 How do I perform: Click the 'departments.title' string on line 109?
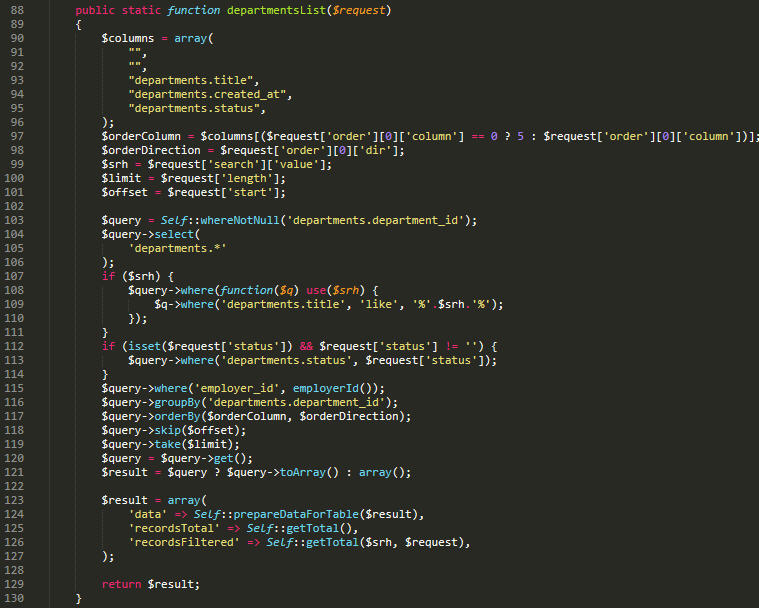[x=283, y=304]
